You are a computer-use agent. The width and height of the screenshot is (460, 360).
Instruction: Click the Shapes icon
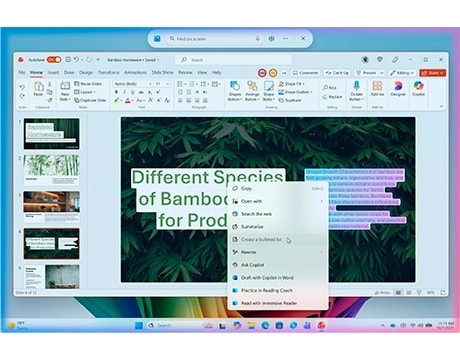click(x=235, y=87)
